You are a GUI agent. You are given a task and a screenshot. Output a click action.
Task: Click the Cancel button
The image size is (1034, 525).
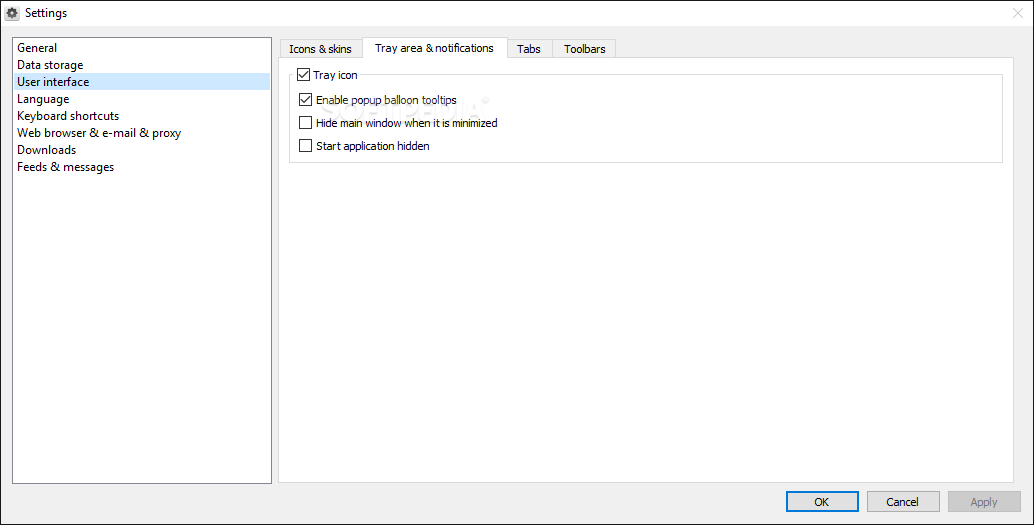(x=903, y=502)
